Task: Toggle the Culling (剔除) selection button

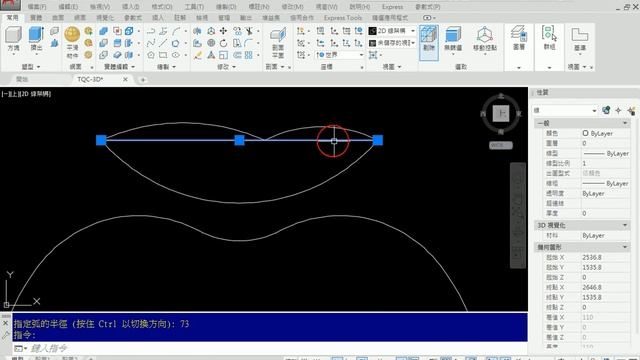Action: (429, 42)
